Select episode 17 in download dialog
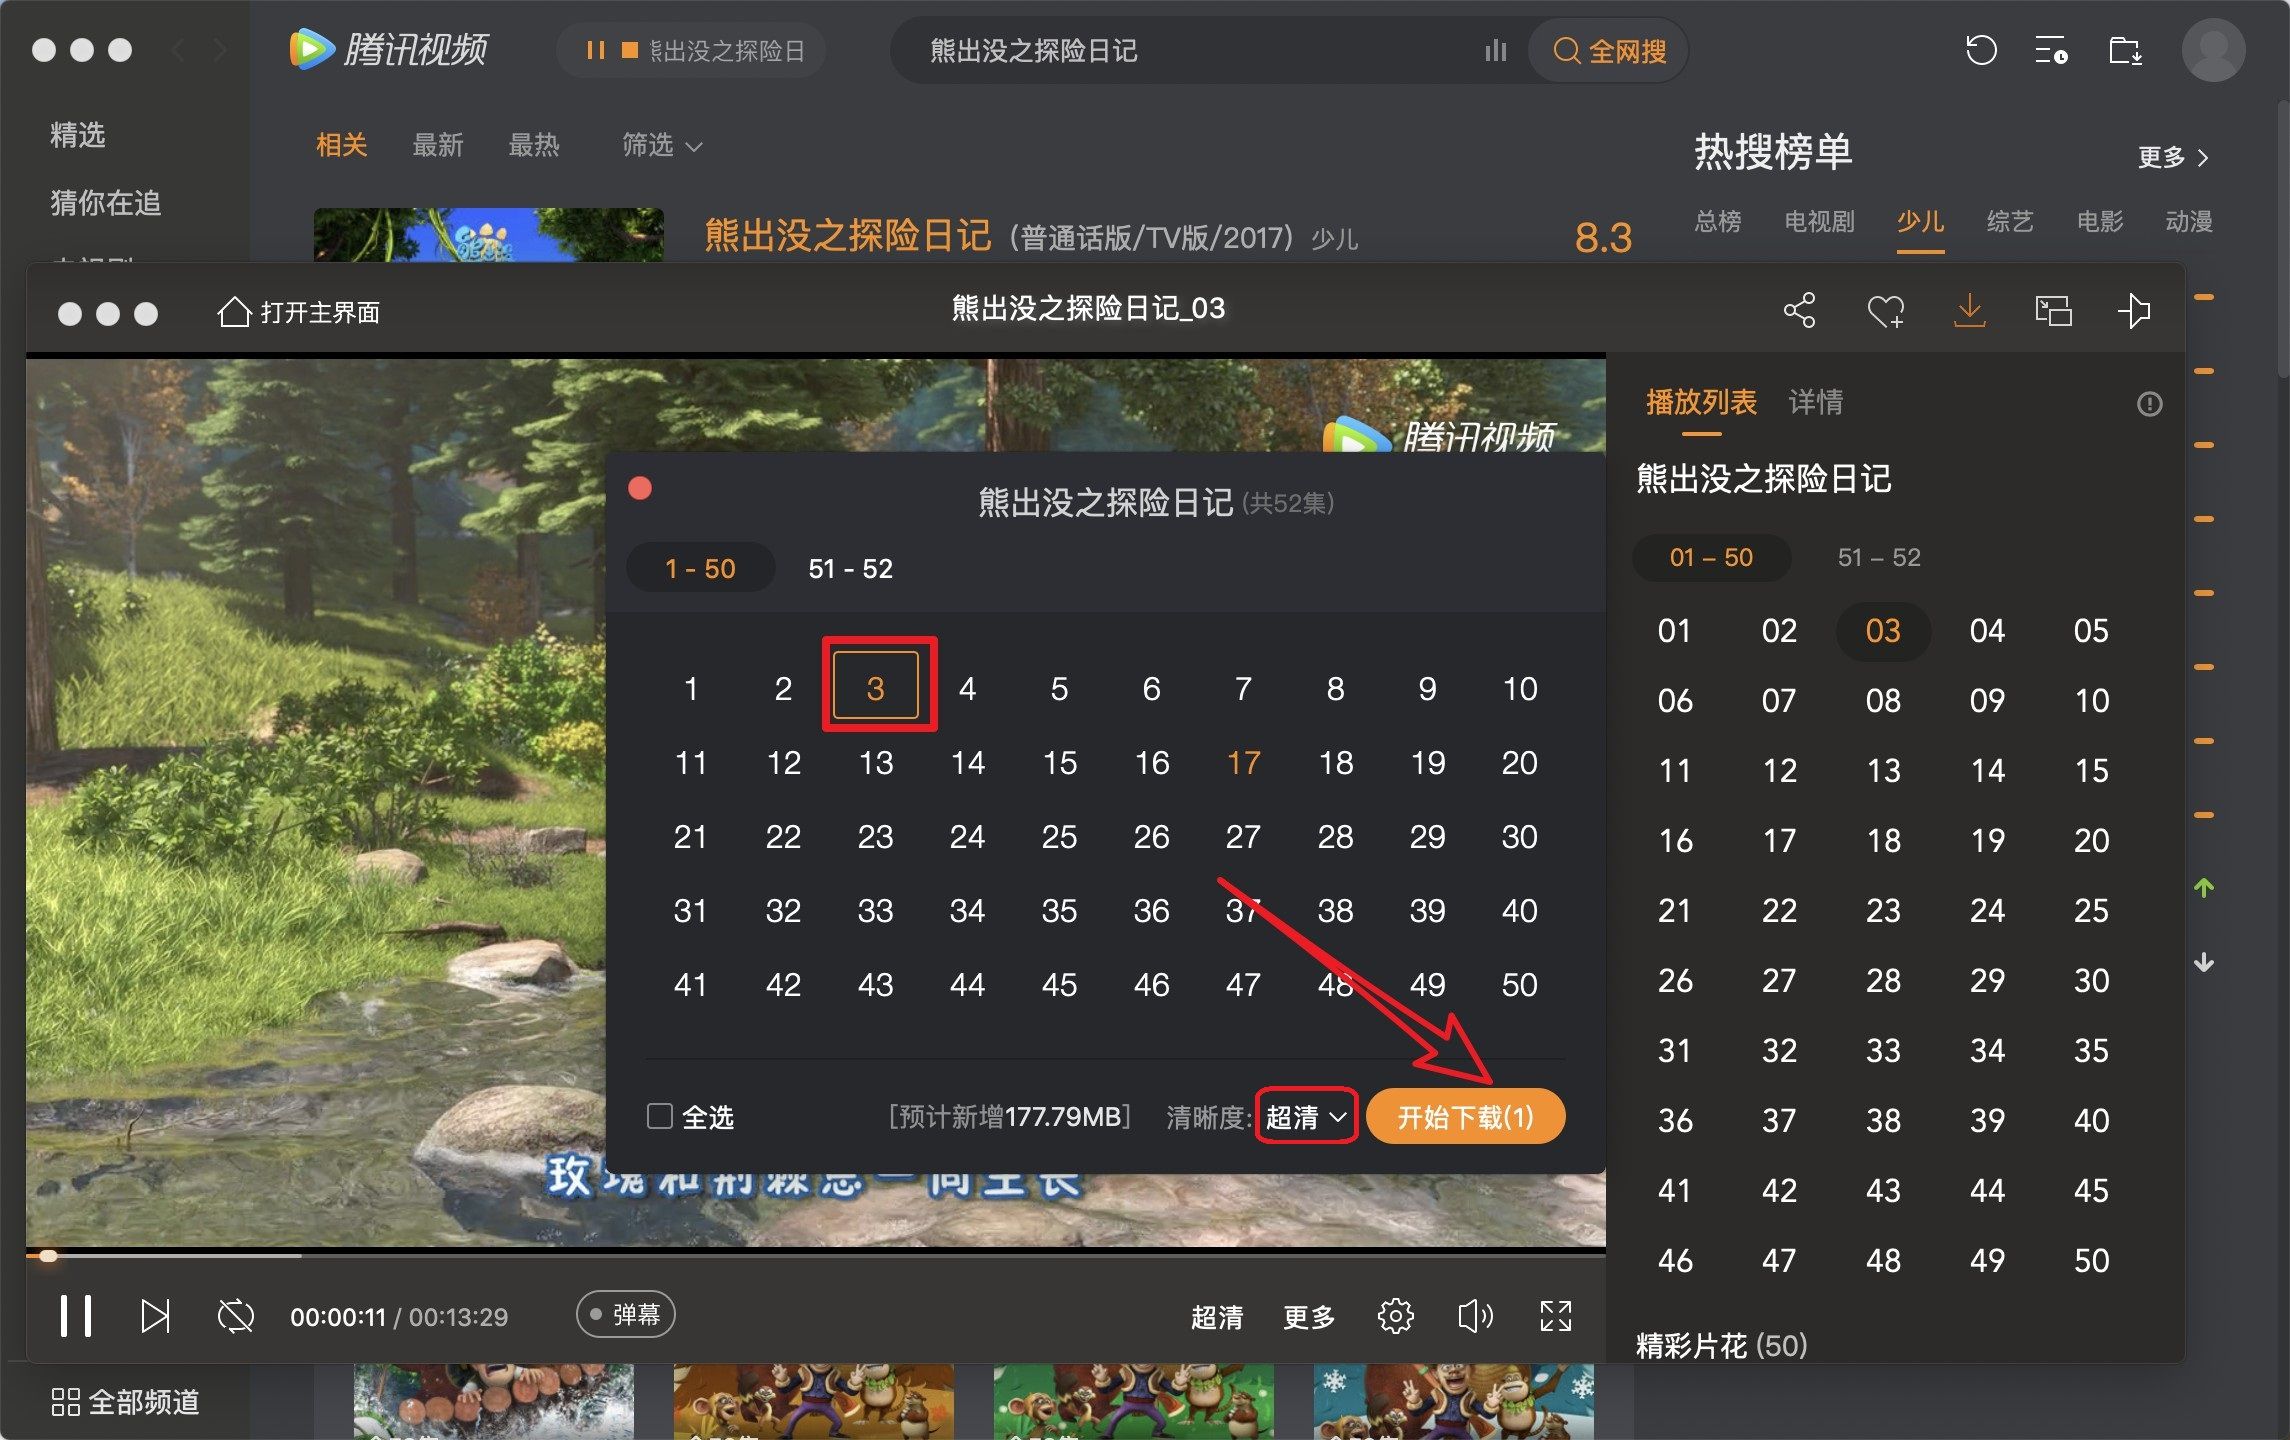The height and width of the screenshot is (1440, 2290). (1243, 763)
